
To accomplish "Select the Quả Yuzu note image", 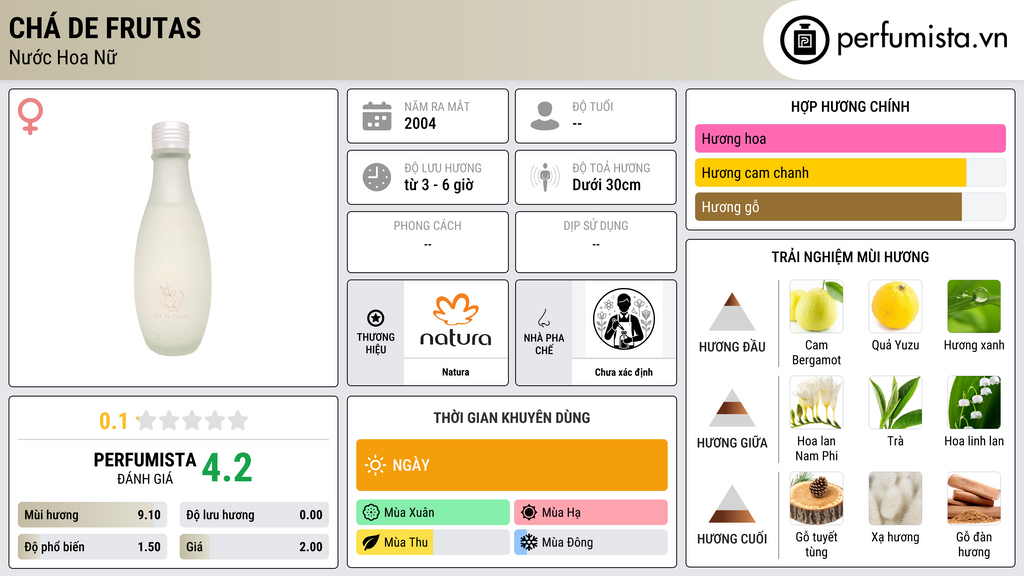I will [x=895, y=306].
